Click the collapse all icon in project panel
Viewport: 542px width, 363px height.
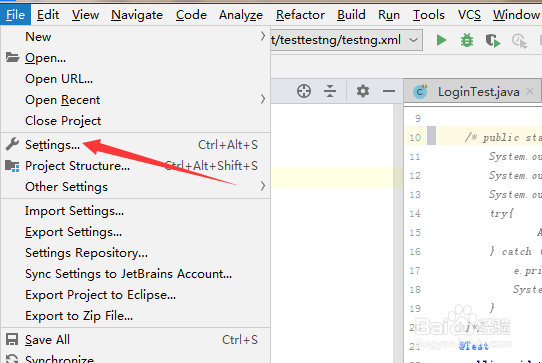[330, 91]
